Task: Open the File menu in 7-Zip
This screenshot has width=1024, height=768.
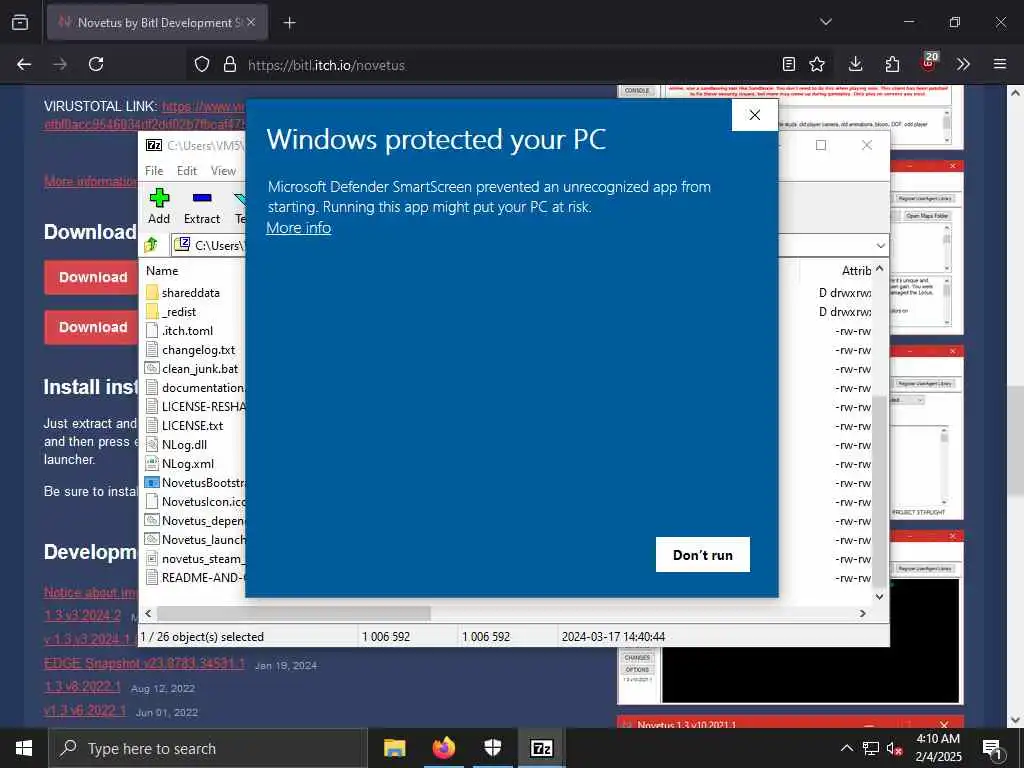Action: 154,171
